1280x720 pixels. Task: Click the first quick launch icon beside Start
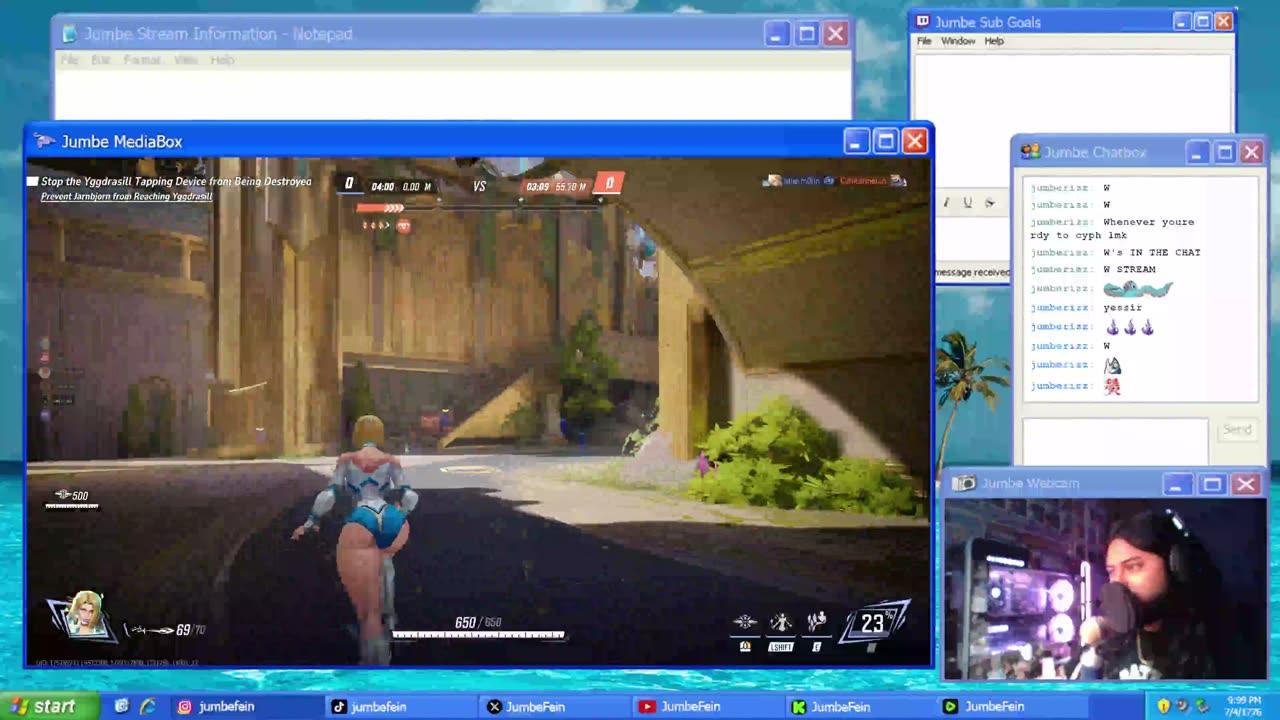(x=122, y=706)
